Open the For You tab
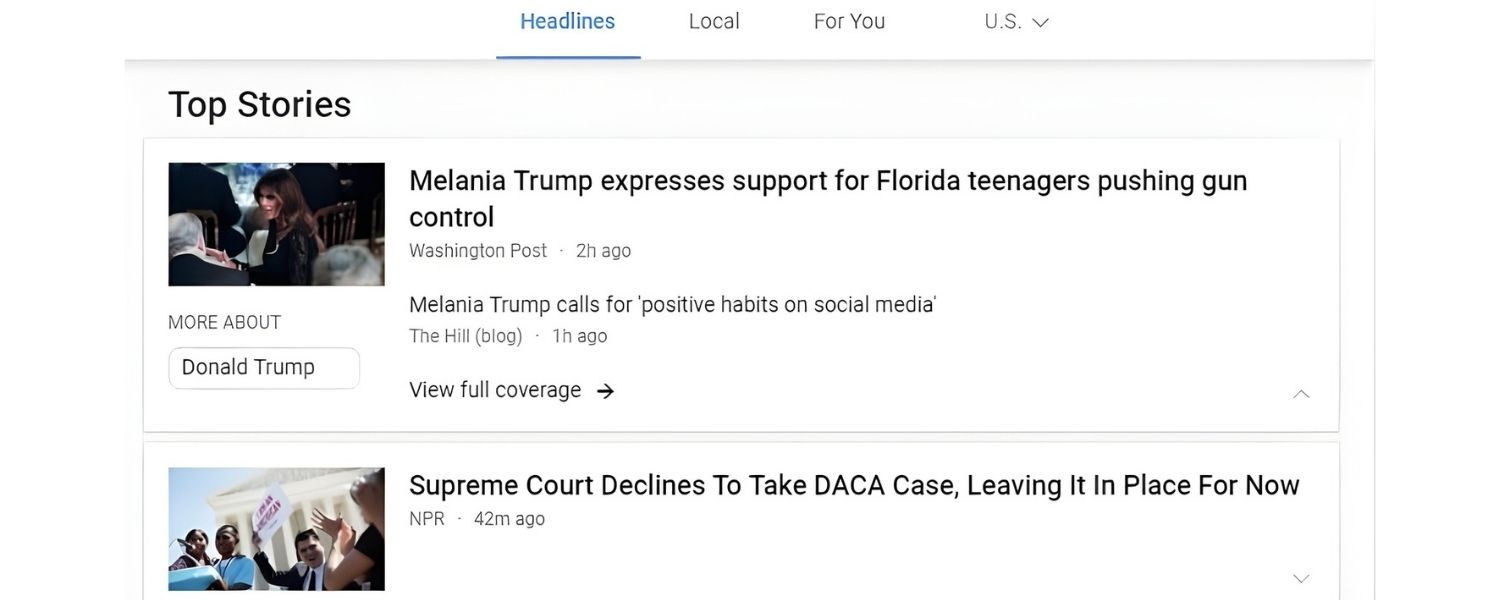1500x600 pixels. pos(849,21)
